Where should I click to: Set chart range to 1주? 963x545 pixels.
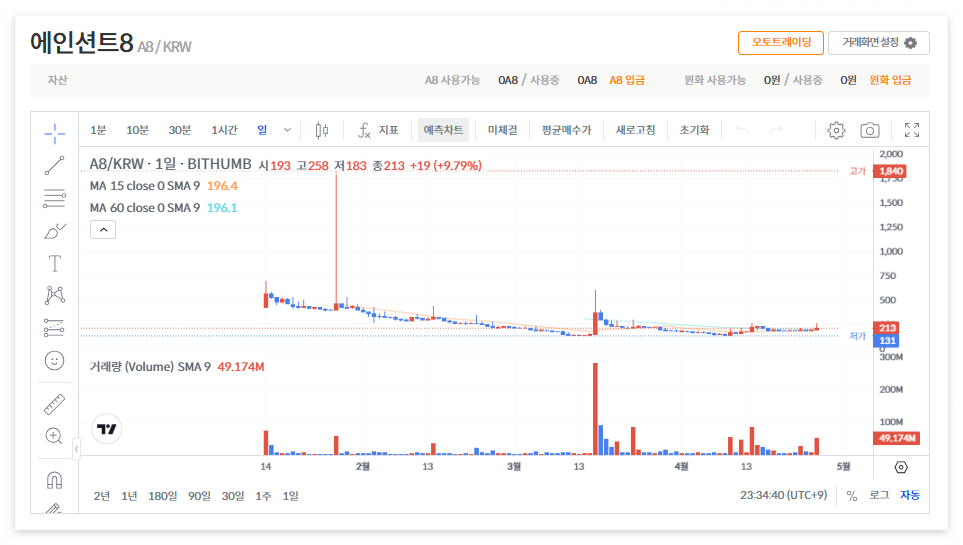pos(263,496)
